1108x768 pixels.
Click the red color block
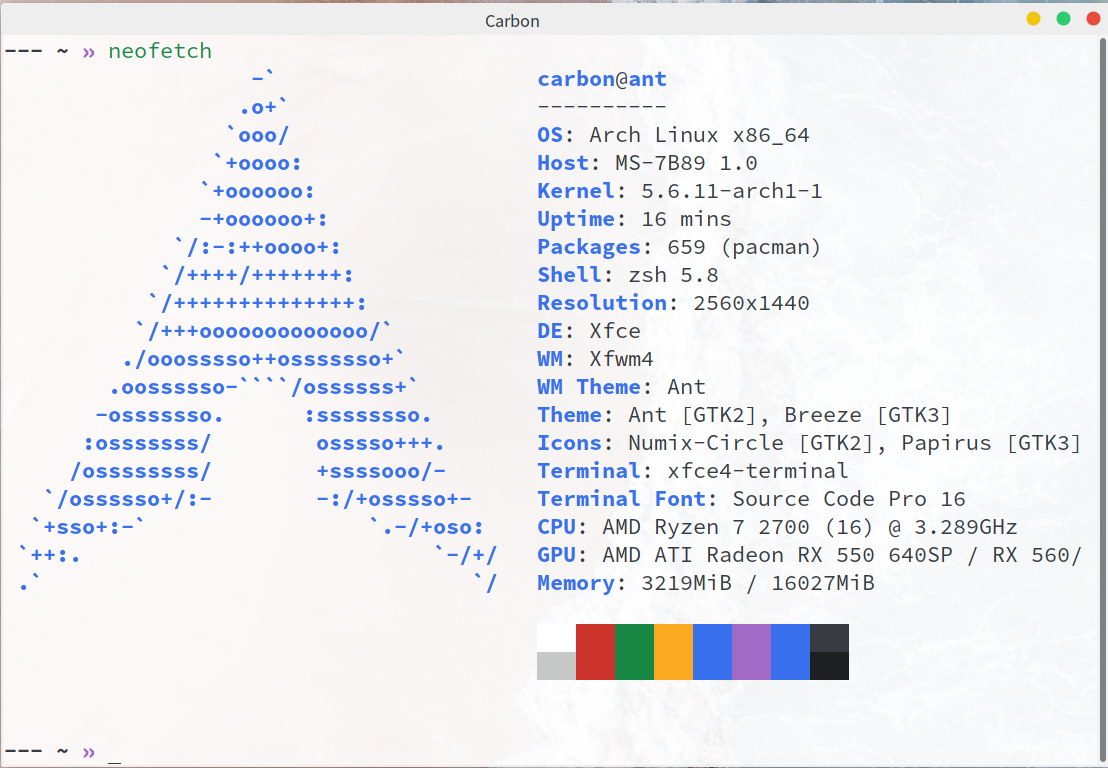click(595, 651)
